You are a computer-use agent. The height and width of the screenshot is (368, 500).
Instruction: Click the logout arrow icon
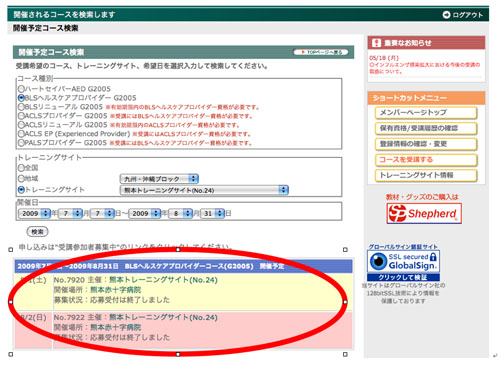[x=446, y=15]
